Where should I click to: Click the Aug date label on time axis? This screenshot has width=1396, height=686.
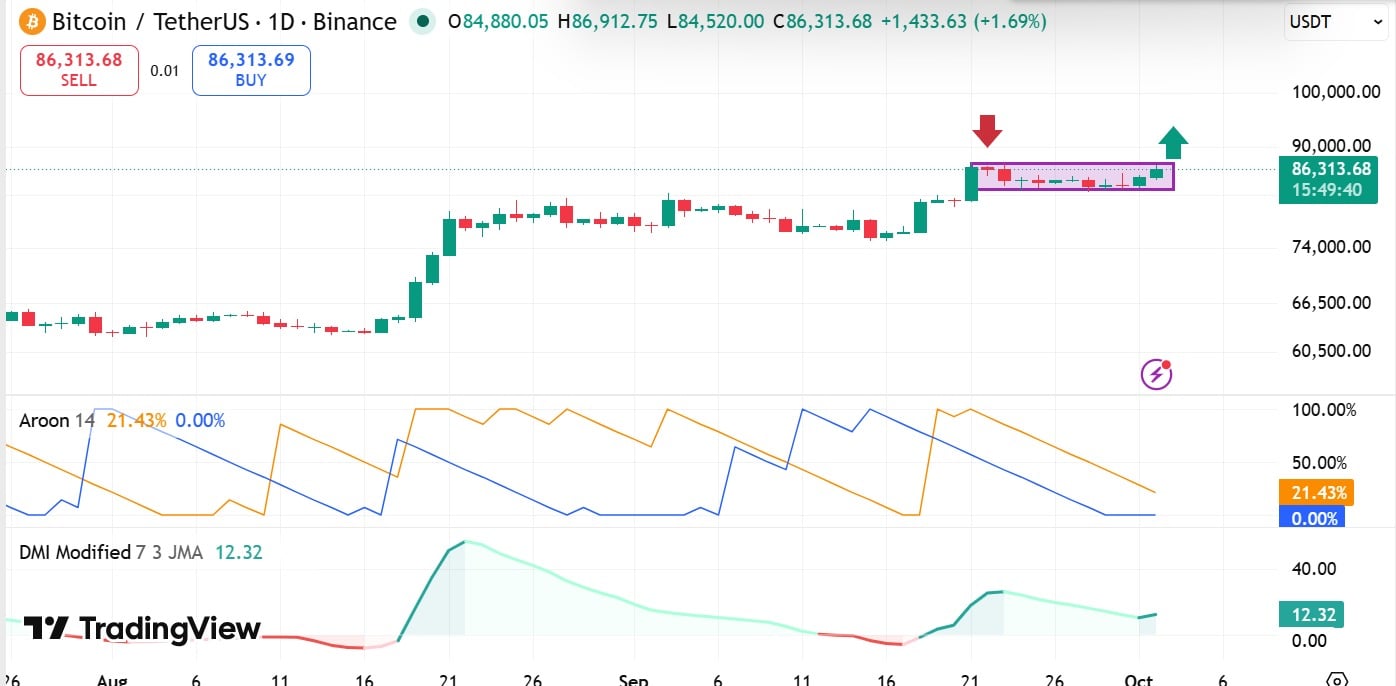coord(112,679)
